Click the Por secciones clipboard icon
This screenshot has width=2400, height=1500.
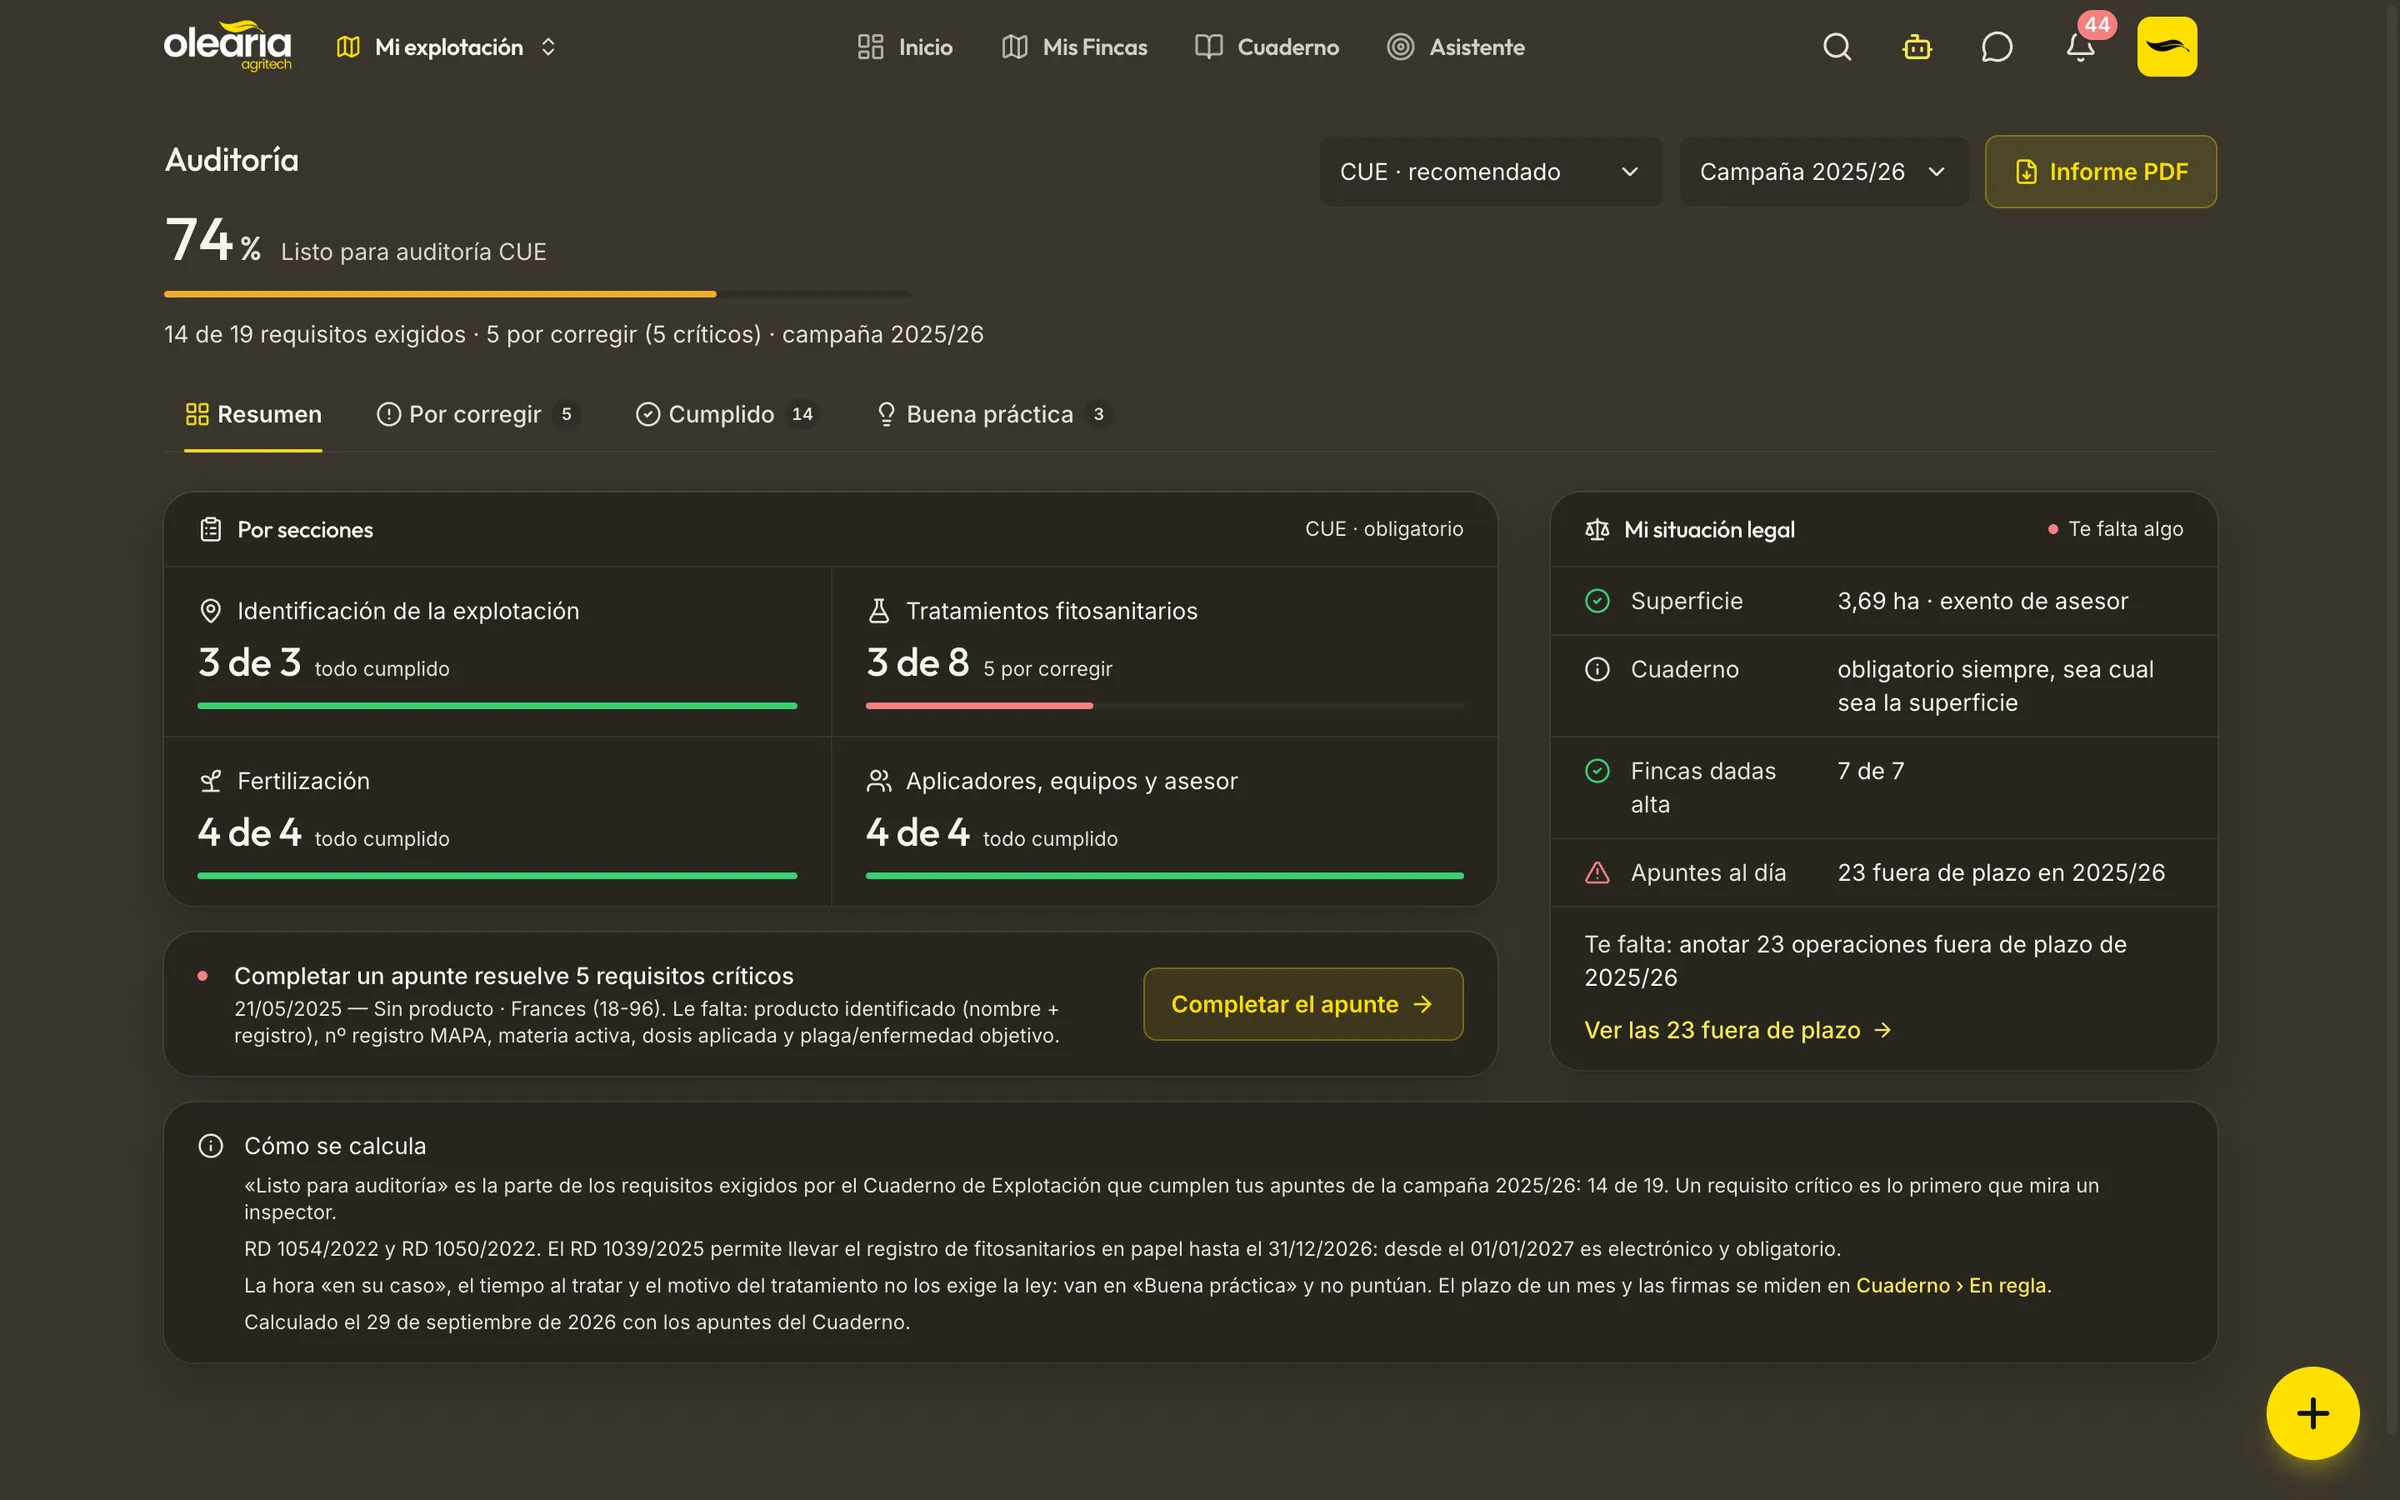[x=210, y=530]
